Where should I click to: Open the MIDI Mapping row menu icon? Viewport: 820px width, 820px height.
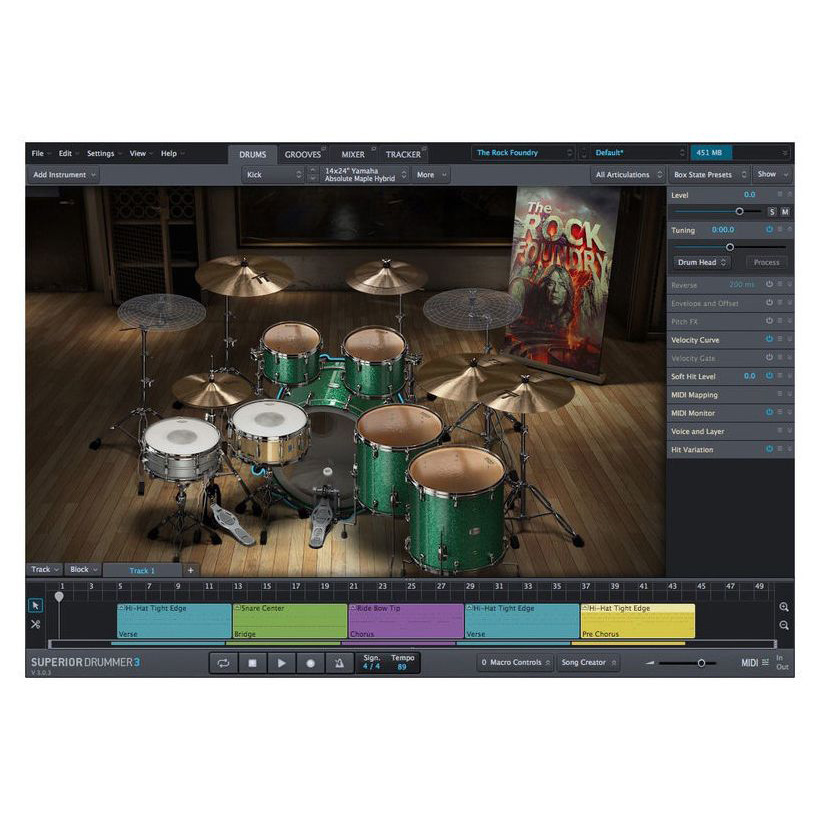point(780,394)
